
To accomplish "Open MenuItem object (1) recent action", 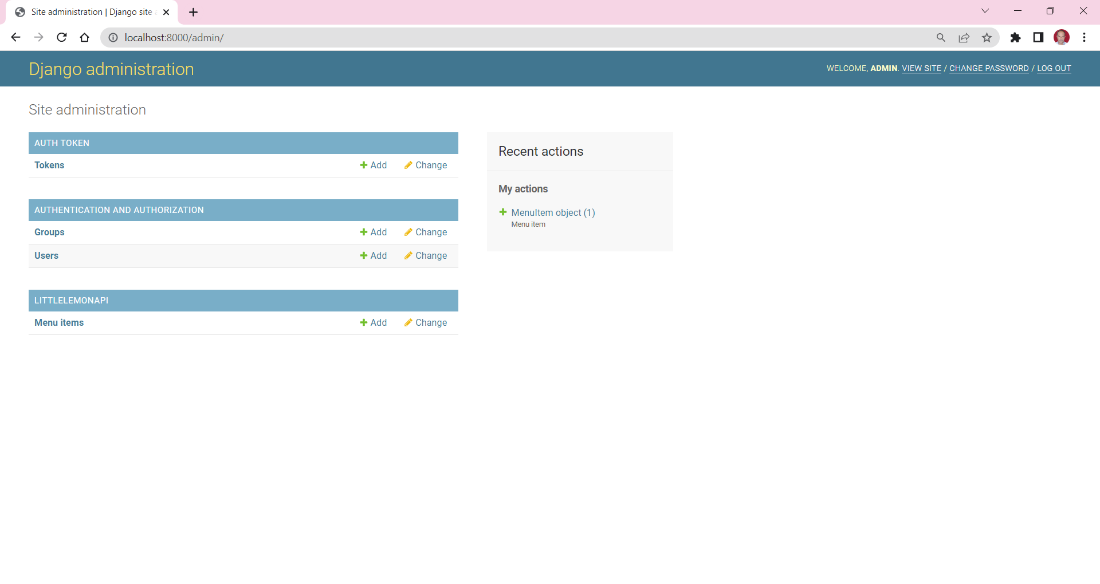I will point(552,212).
